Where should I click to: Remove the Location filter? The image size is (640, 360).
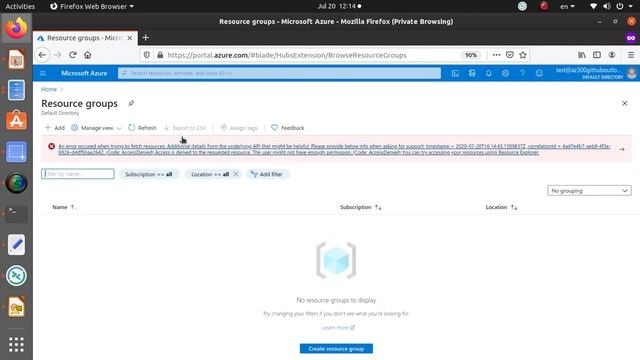(x=236, y=174)
